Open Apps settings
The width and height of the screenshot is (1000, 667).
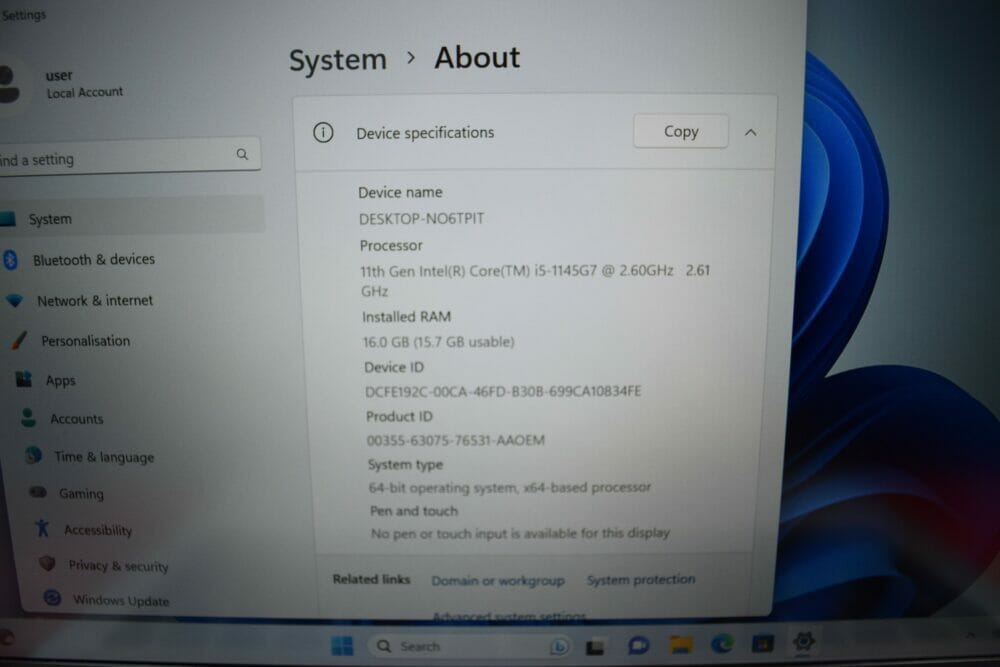click(x=61, y=381)
